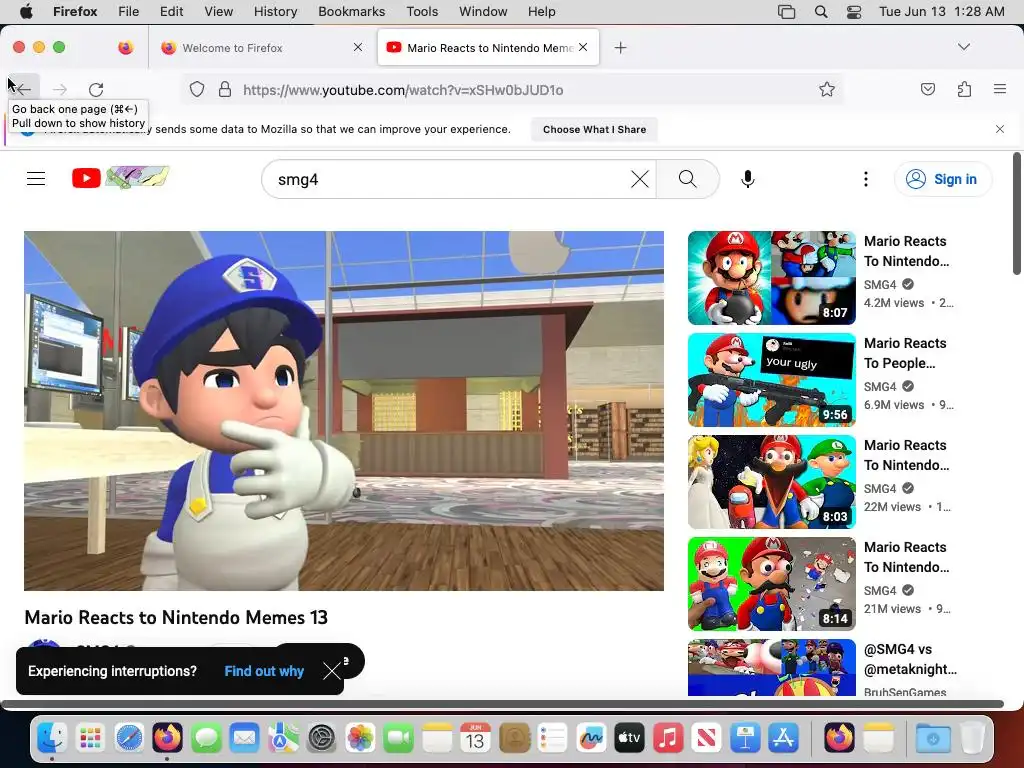Reload the current page
The width and height of the screenshot is (1024, 768).
pyautogui.click(x=96, y=89)
